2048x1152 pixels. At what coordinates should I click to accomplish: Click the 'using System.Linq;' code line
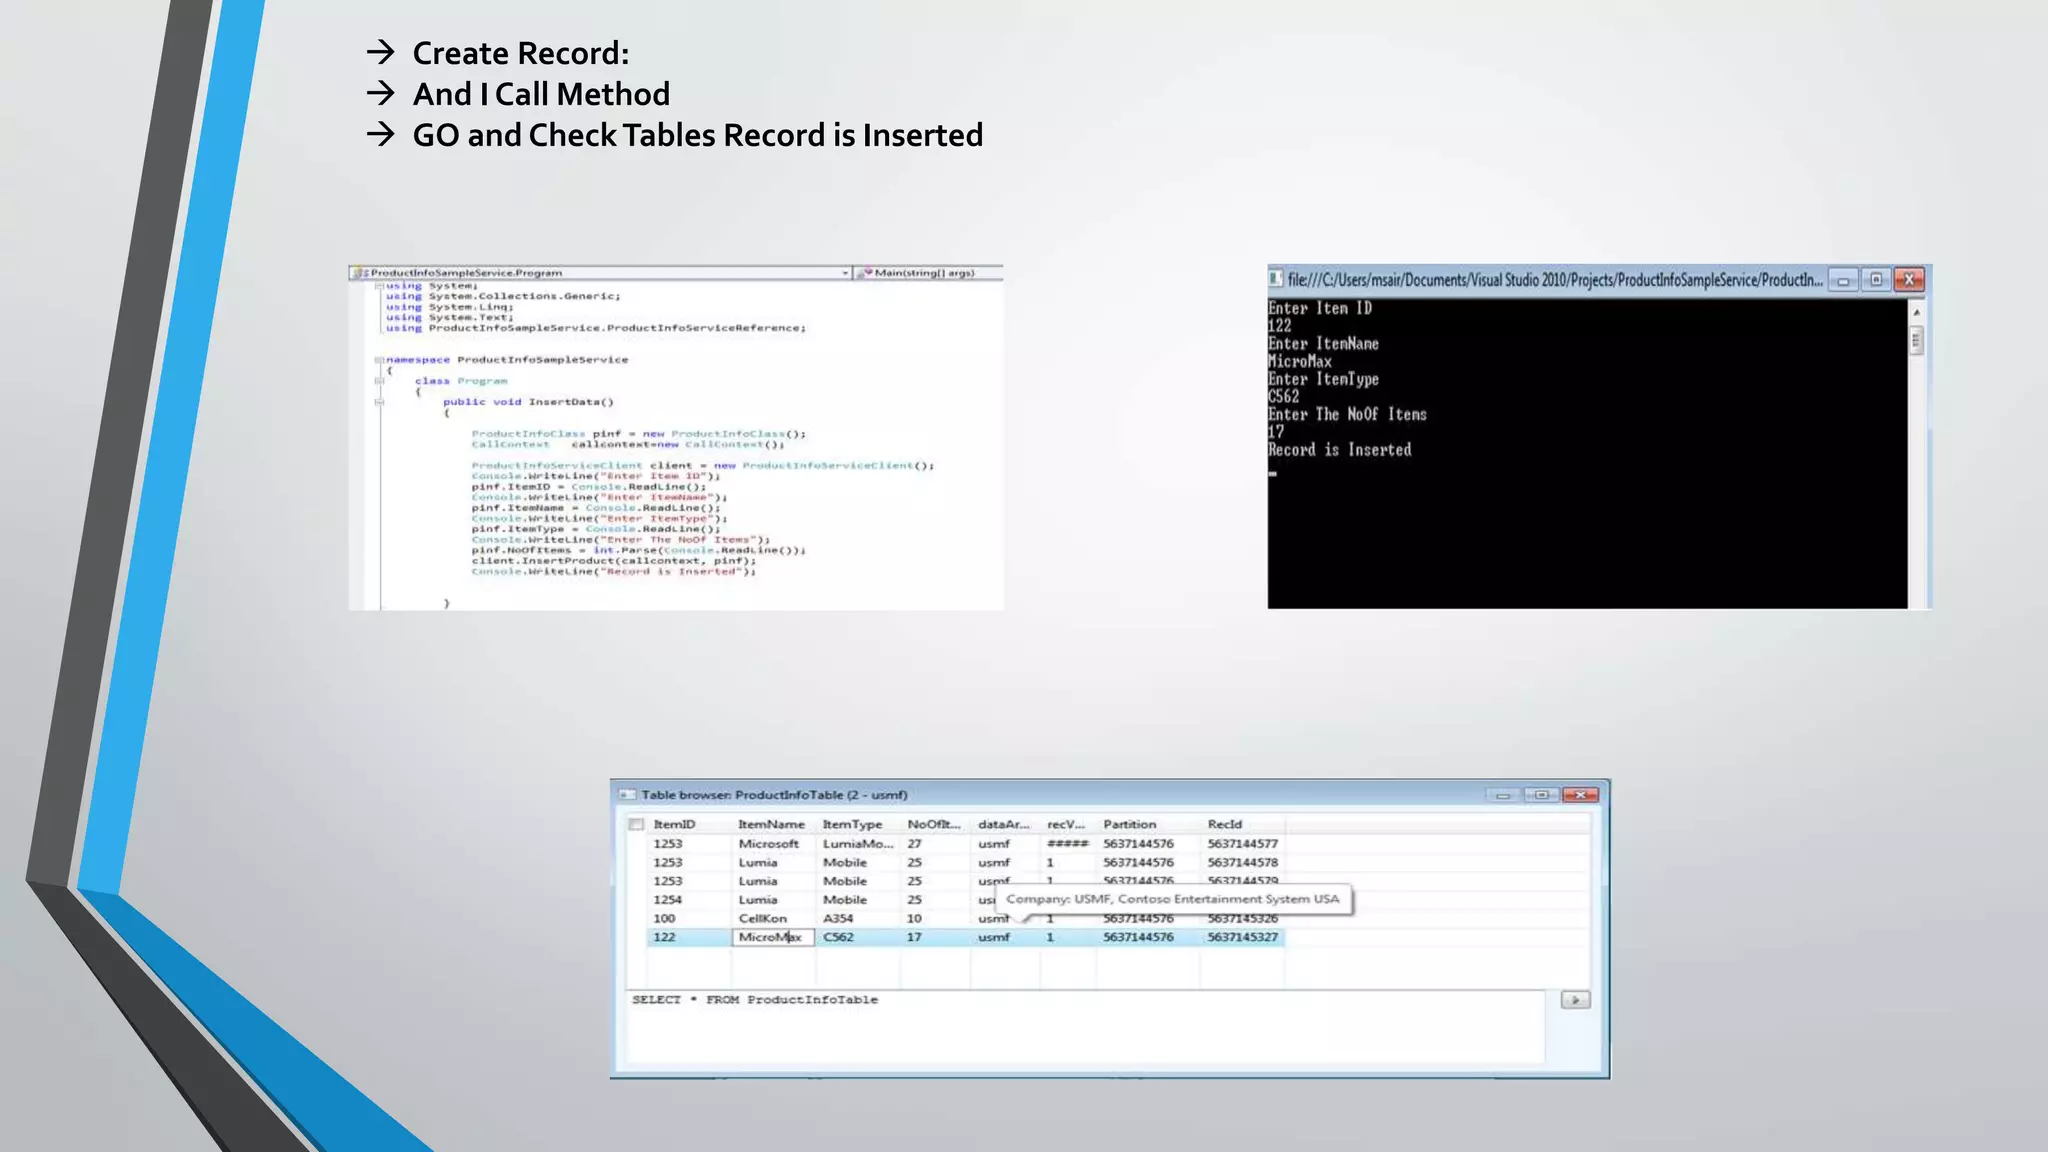(450, 307)
